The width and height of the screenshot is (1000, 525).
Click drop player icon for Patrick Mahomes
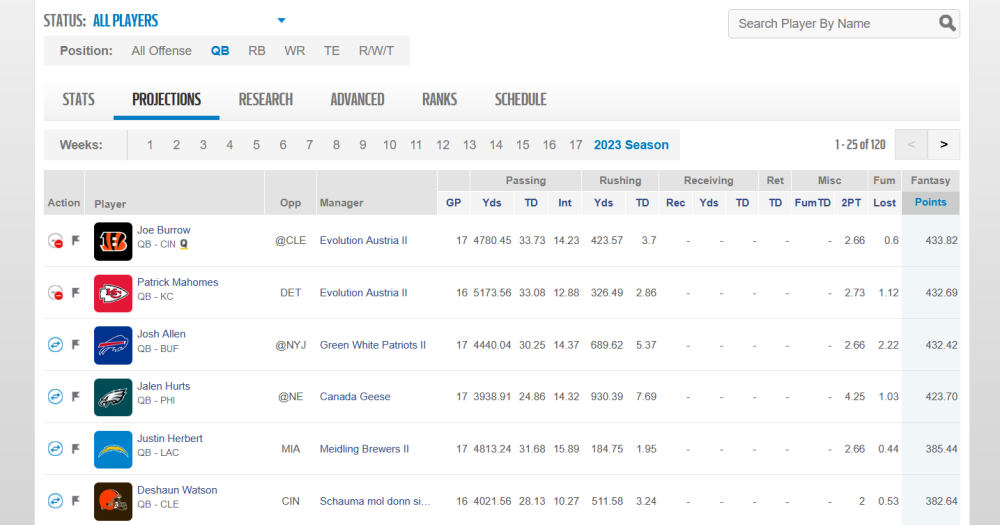(x=56, y=293)
